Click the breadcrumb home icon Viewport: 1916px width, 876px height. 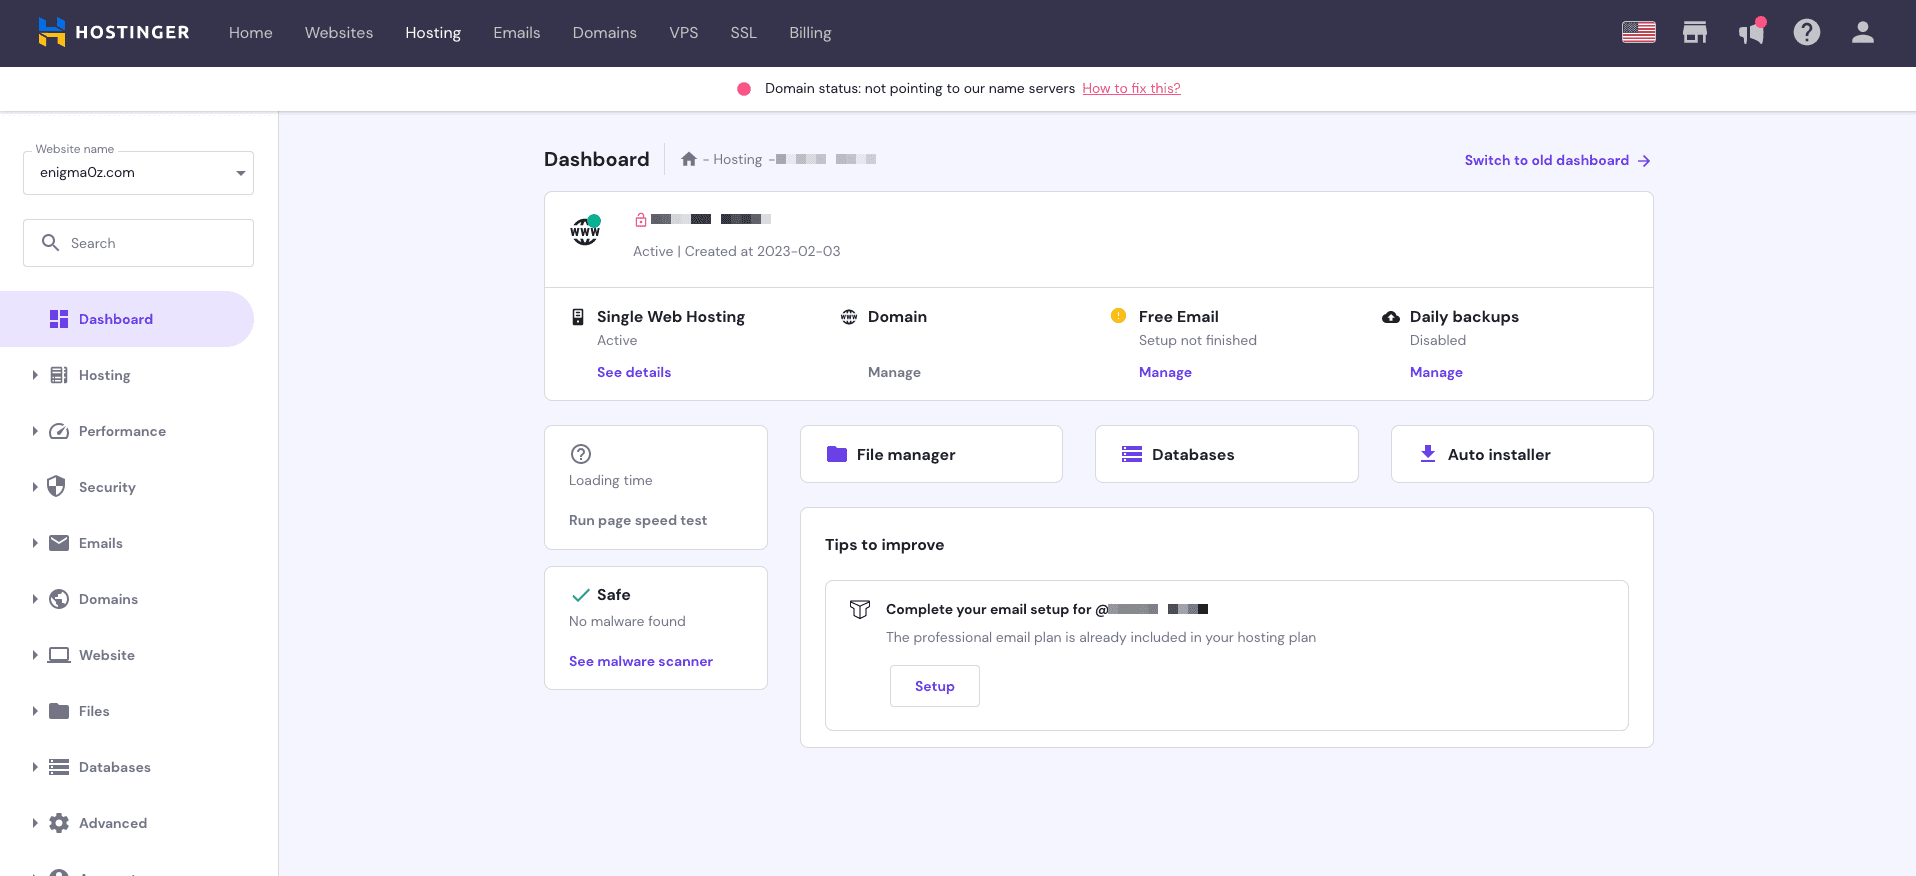[x=689, y=159]
